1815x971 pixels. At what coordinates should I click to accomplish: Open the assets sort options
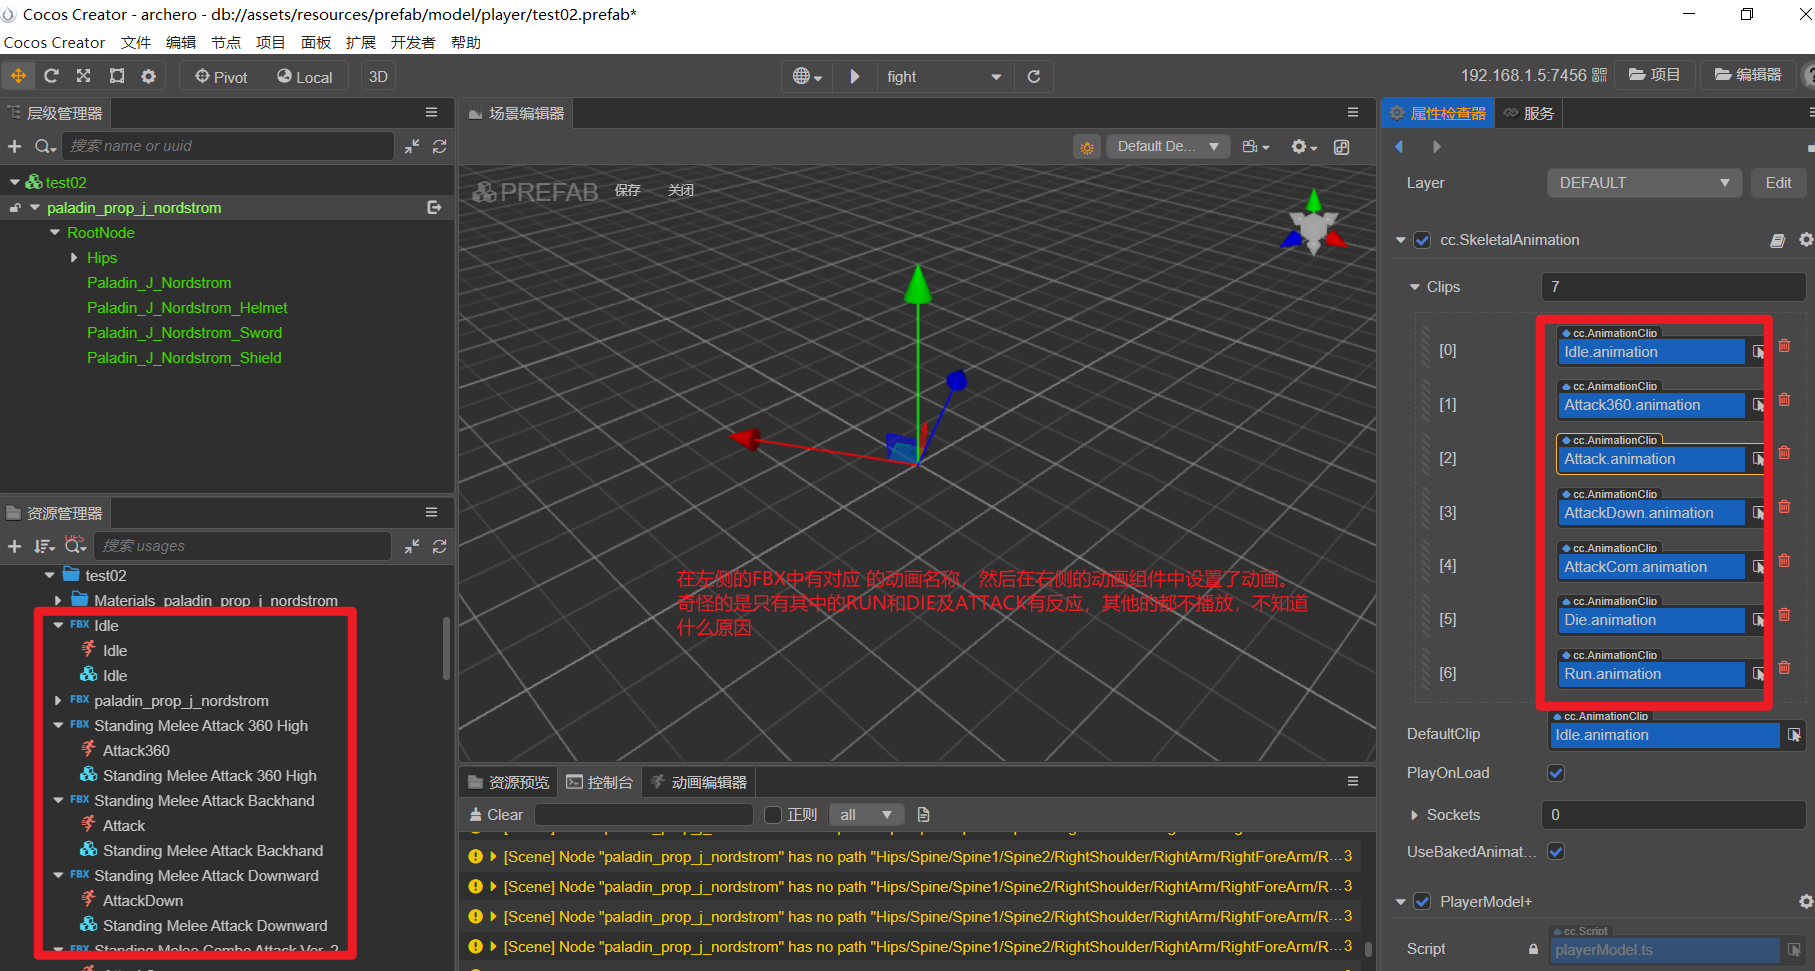click(45, 546)
